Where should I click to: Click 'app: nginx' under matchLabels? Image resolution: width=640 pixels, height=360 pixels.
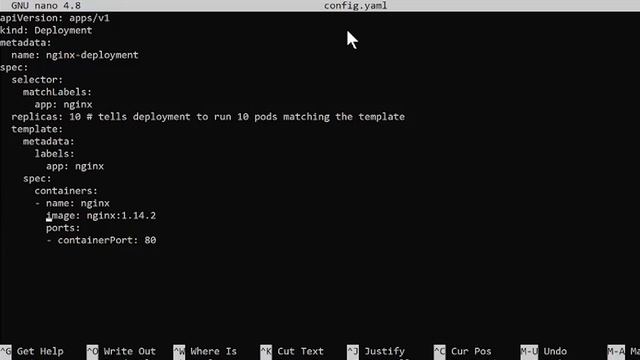pyautogui.click(x=63, y=105)
